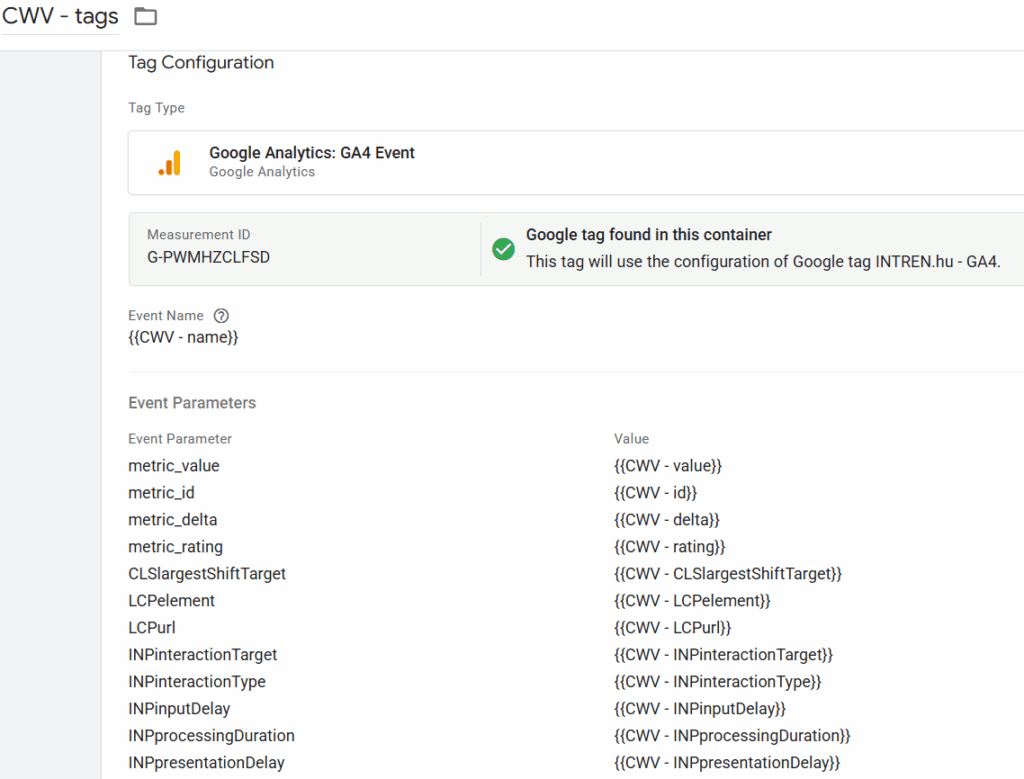Click 'Google tag found in this container' message
The width and height of the screenshot is (1024, 779).
click(x=648, y=234)
